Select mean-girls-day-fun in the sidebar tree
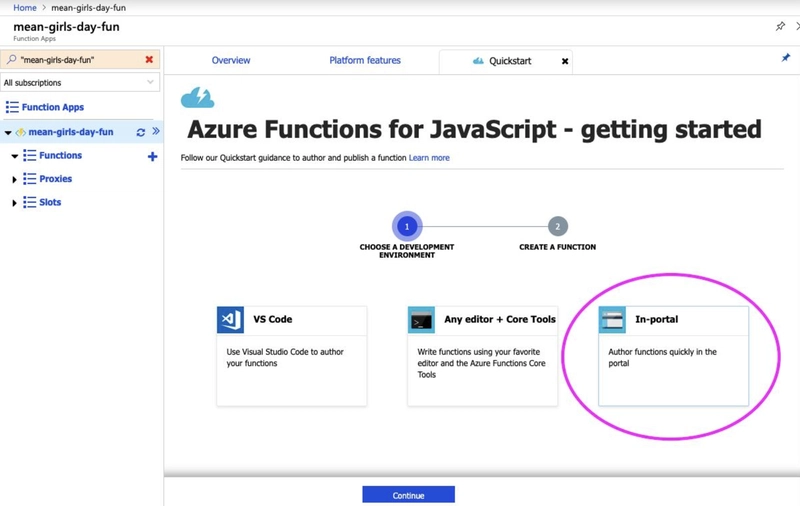This screenshot has height=506, width=800. [71, 132]
